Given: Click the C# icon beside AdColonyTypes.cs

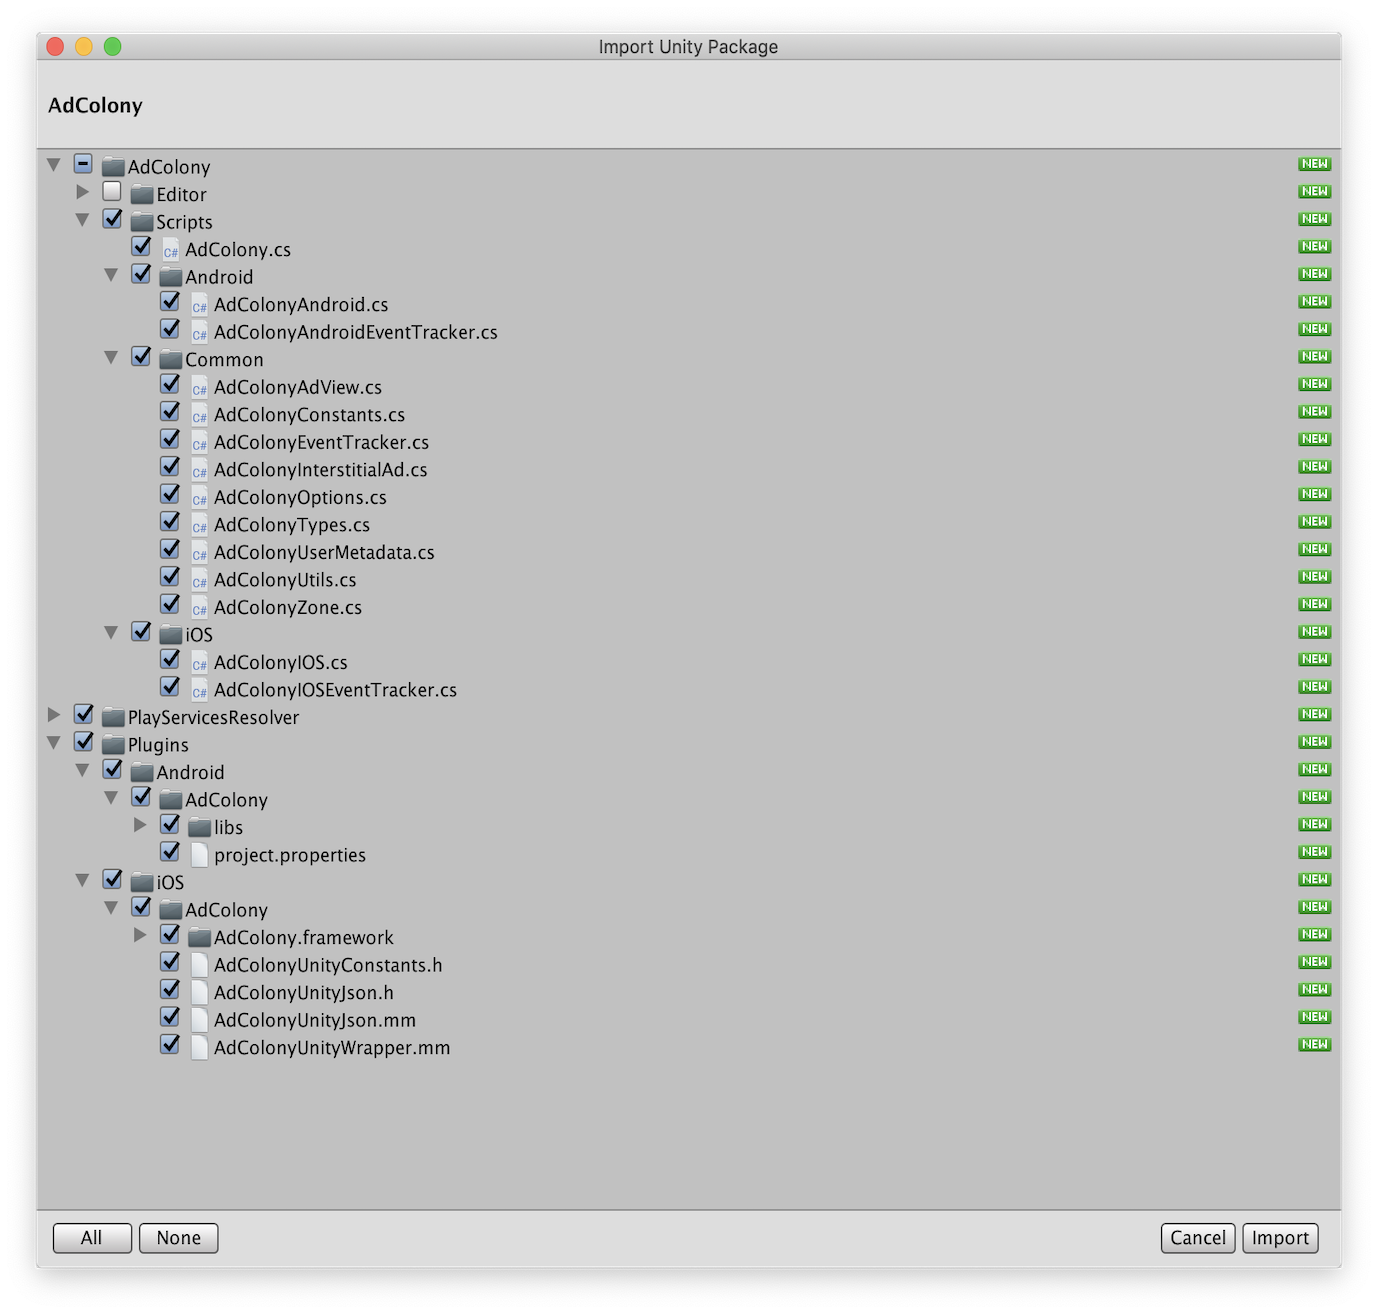Looking at the screenshot, I should pyautogui.click(x=200, y=525).
